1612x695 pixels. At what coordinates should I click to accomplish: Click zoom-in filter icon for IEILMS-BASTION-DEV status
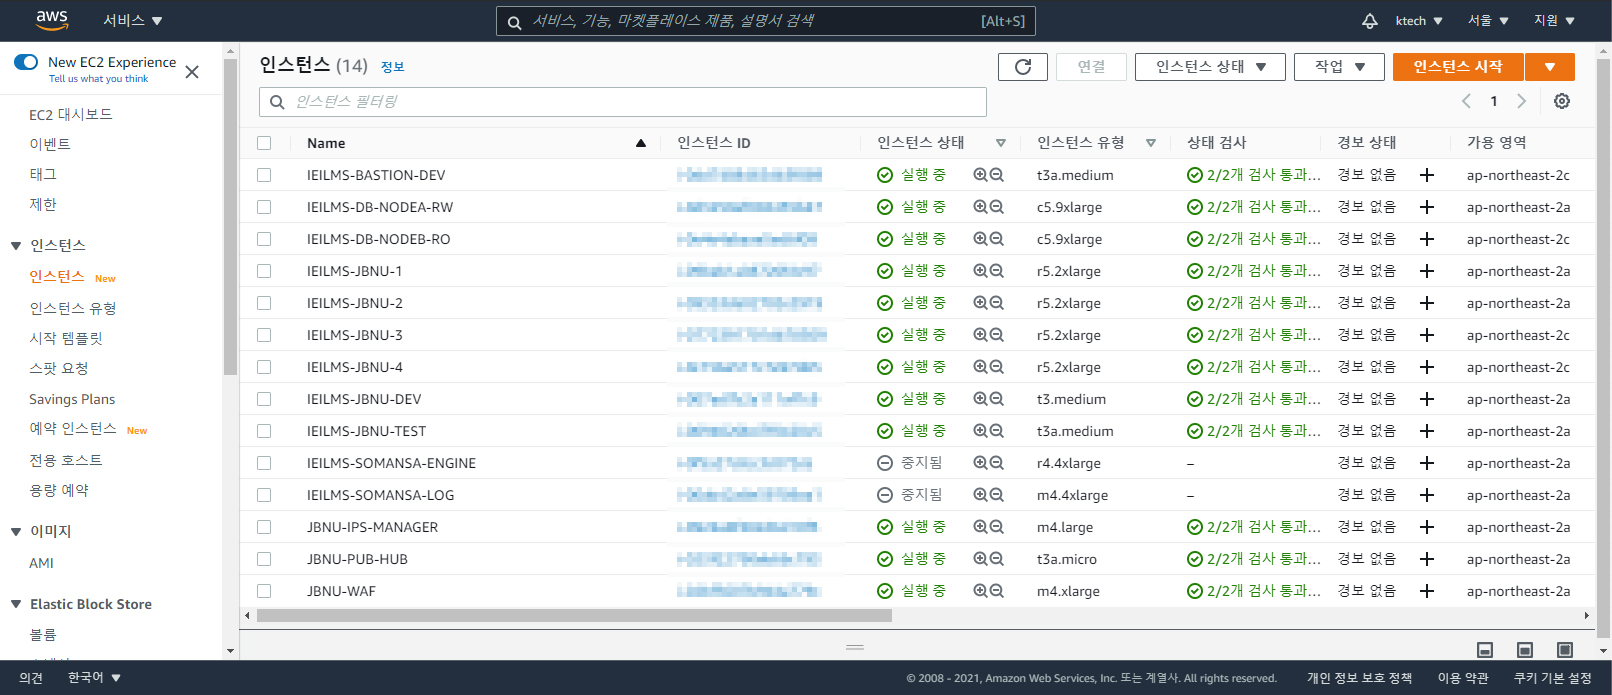[981, 175]
